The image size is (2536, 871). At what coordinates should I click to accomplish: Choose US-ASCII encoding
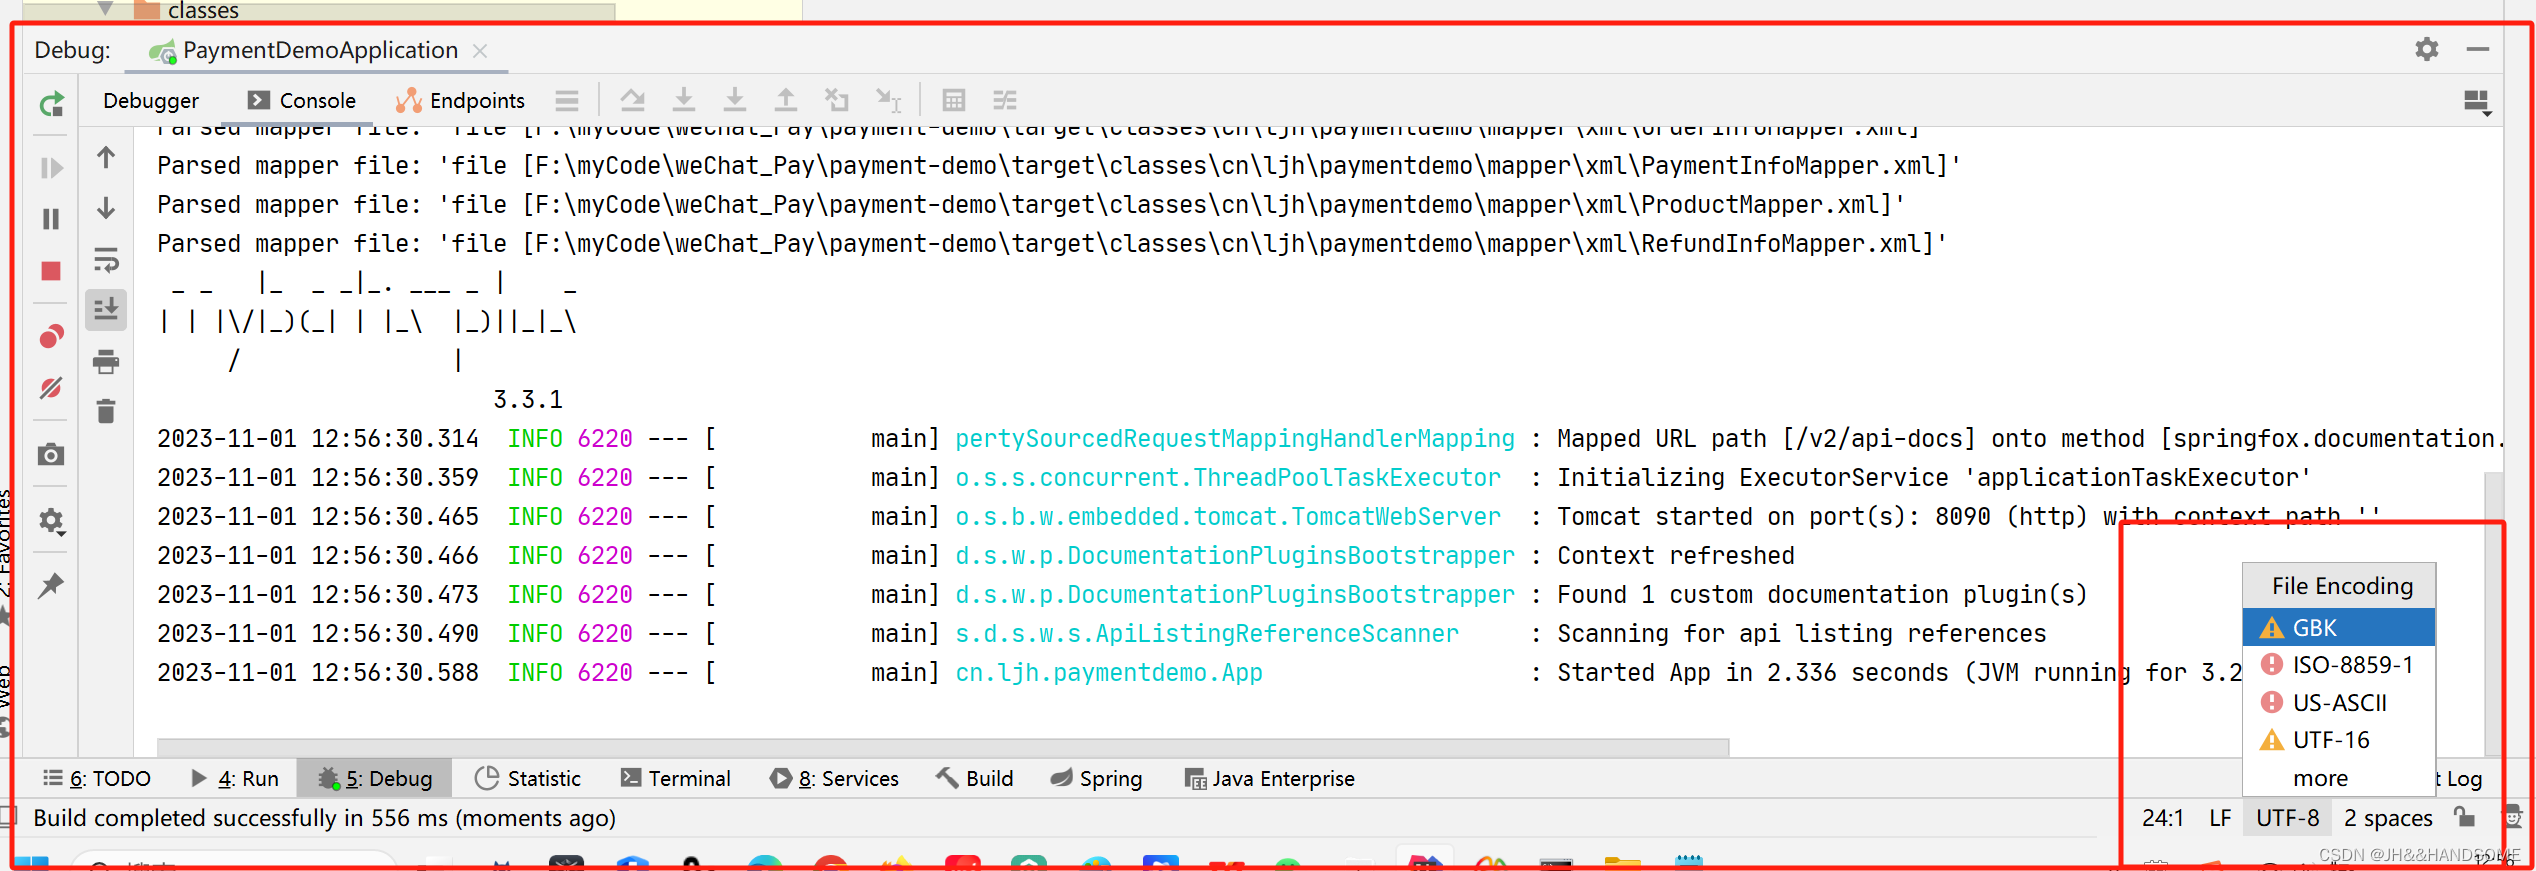click(x=2338, y=703)
